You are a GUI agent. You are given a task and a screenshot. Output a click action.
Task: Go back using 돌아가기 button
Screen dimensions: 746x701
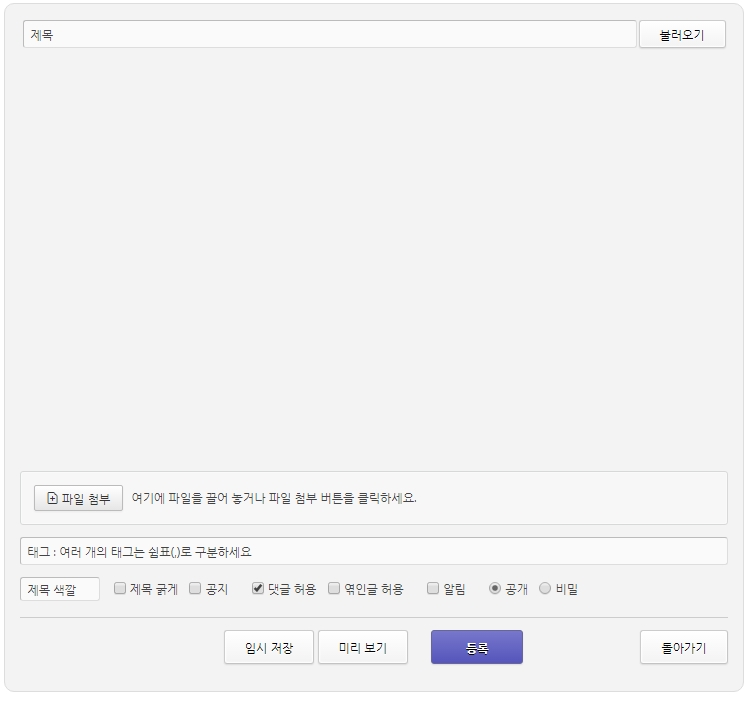(683, 647)
